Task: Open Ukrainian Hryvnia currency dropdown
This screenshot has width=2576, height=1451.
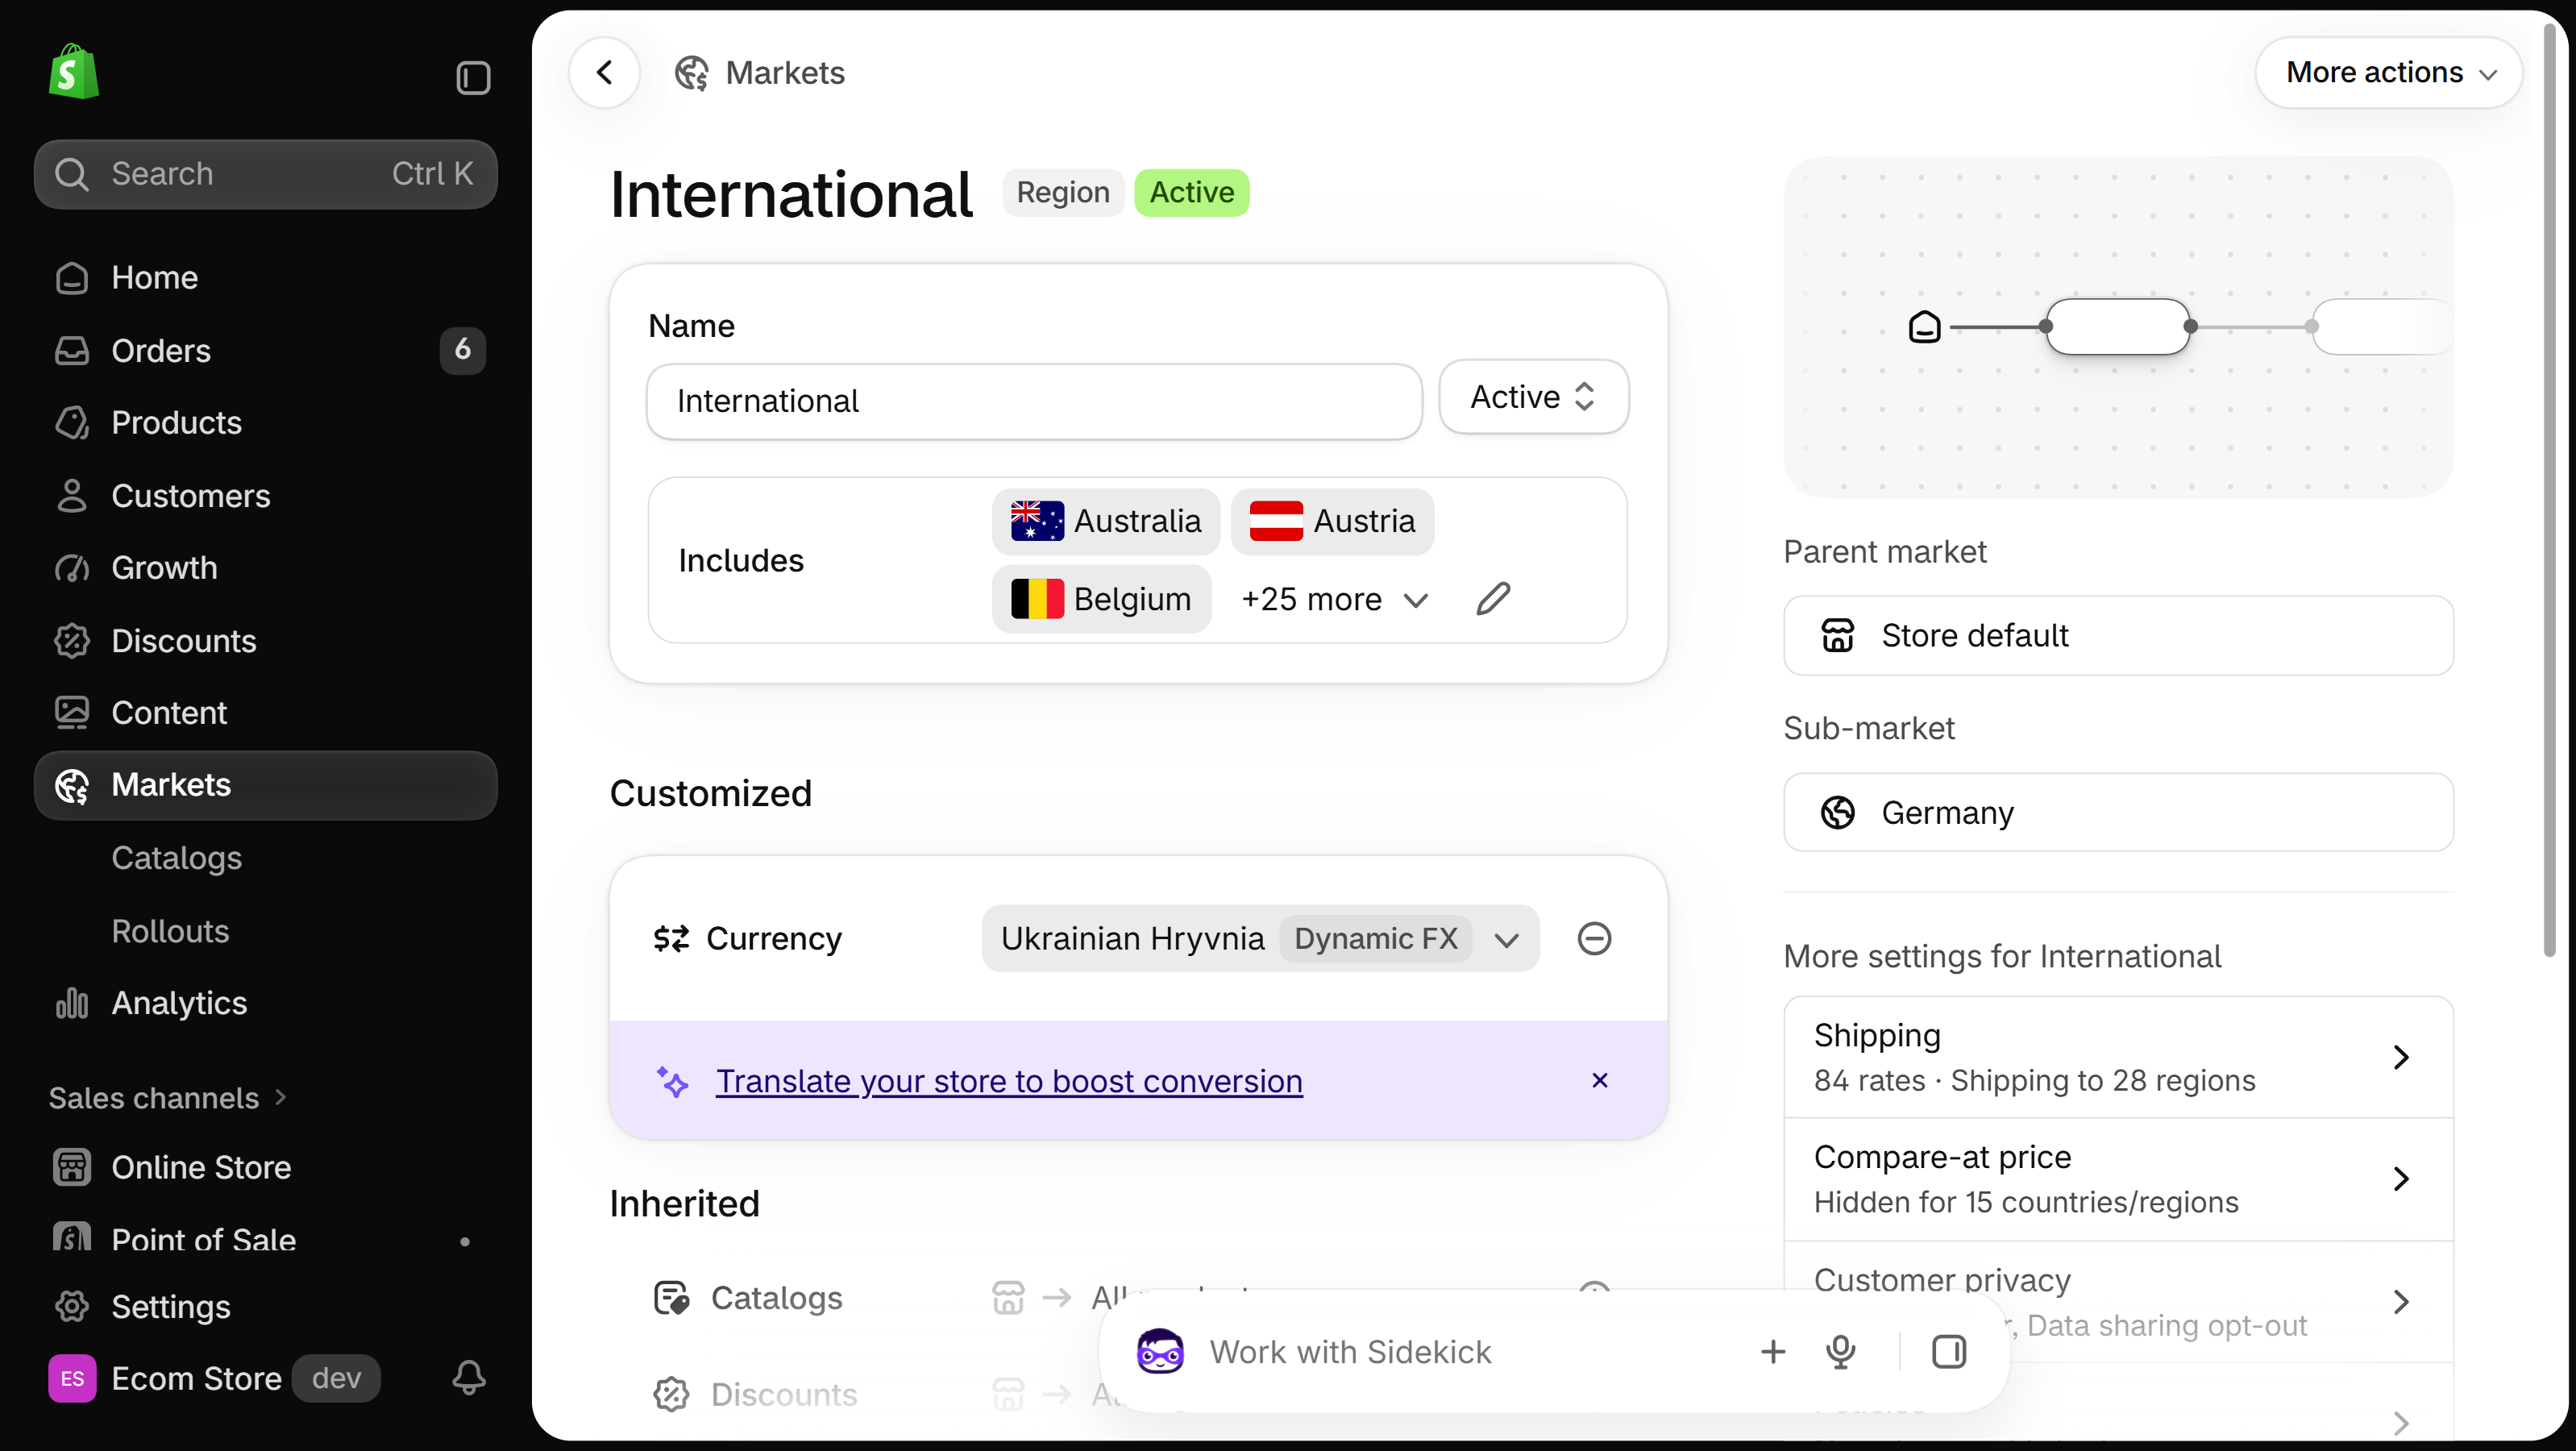Action: click(1260, 938)
